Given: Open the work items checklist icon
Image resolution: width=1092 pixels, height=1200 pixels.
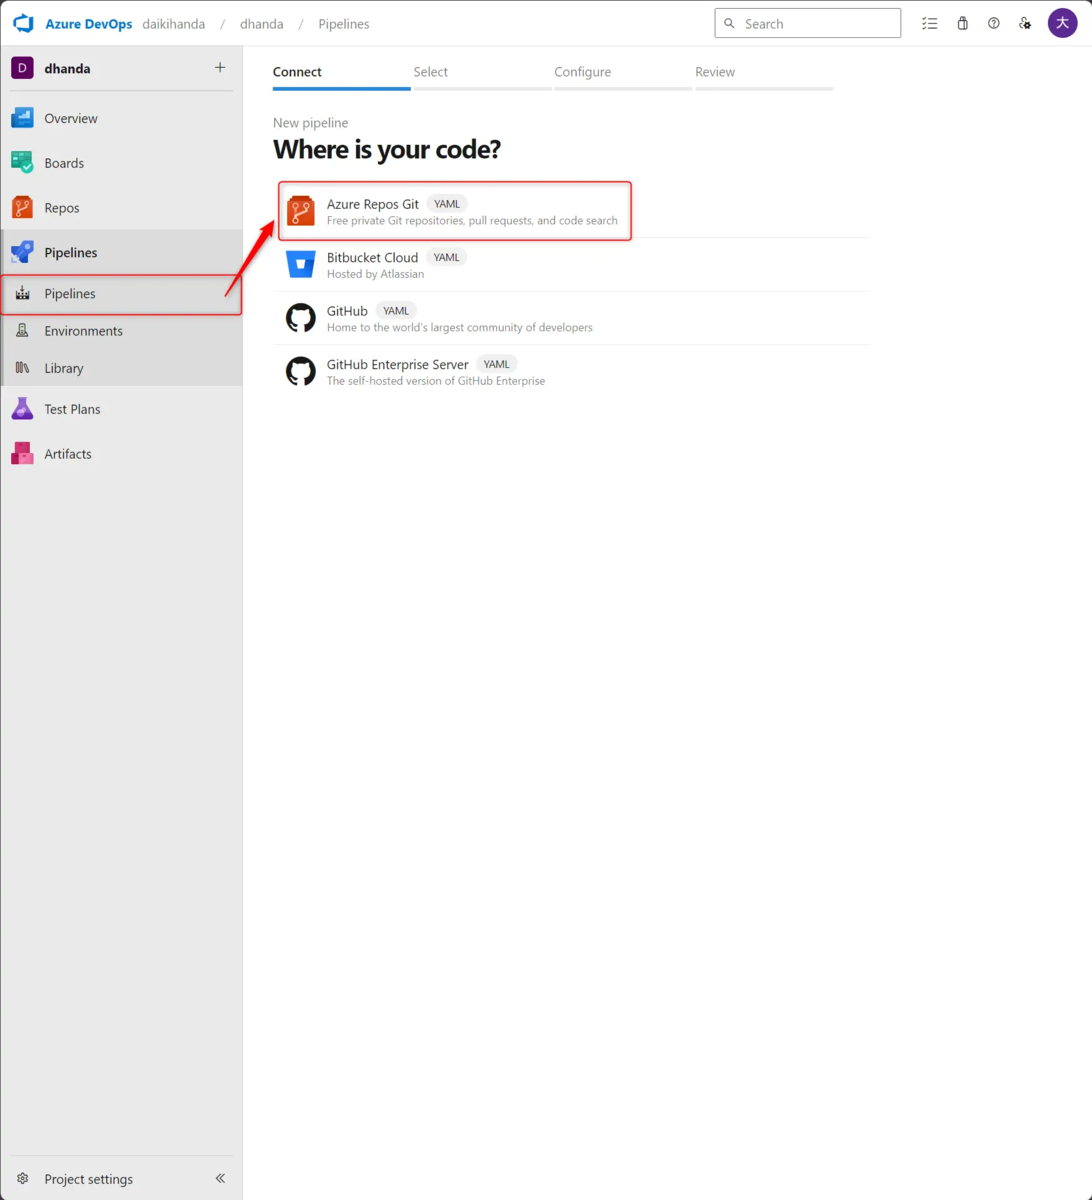Looking at the screenshot, I should (930, 23).
